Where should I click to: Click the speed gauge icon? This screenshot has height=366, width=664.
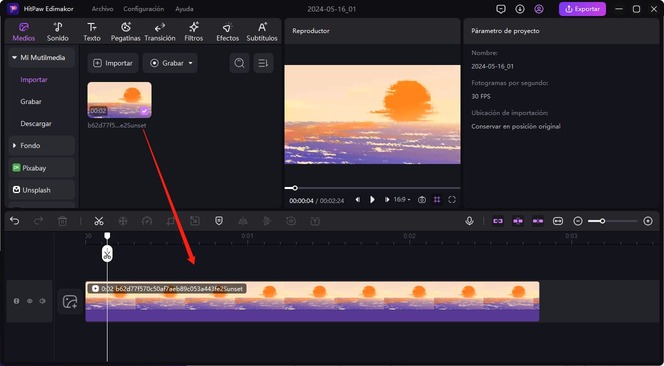click(x=147, y=221)
